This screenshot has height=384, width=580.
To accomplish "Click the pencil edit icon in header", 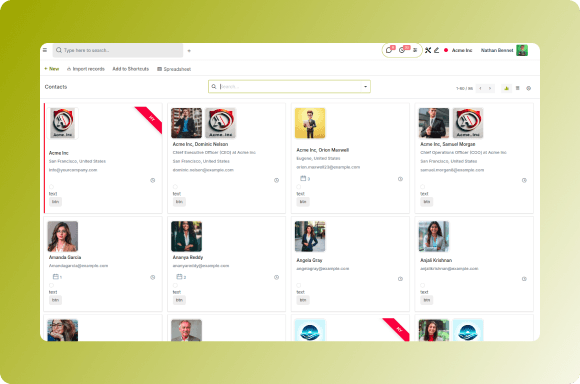I will 437,50.
